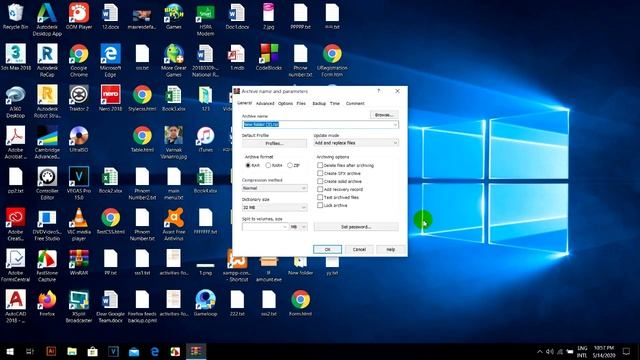Open the Update mode dropdown
The image size is (640, 360).
(356, 143)
